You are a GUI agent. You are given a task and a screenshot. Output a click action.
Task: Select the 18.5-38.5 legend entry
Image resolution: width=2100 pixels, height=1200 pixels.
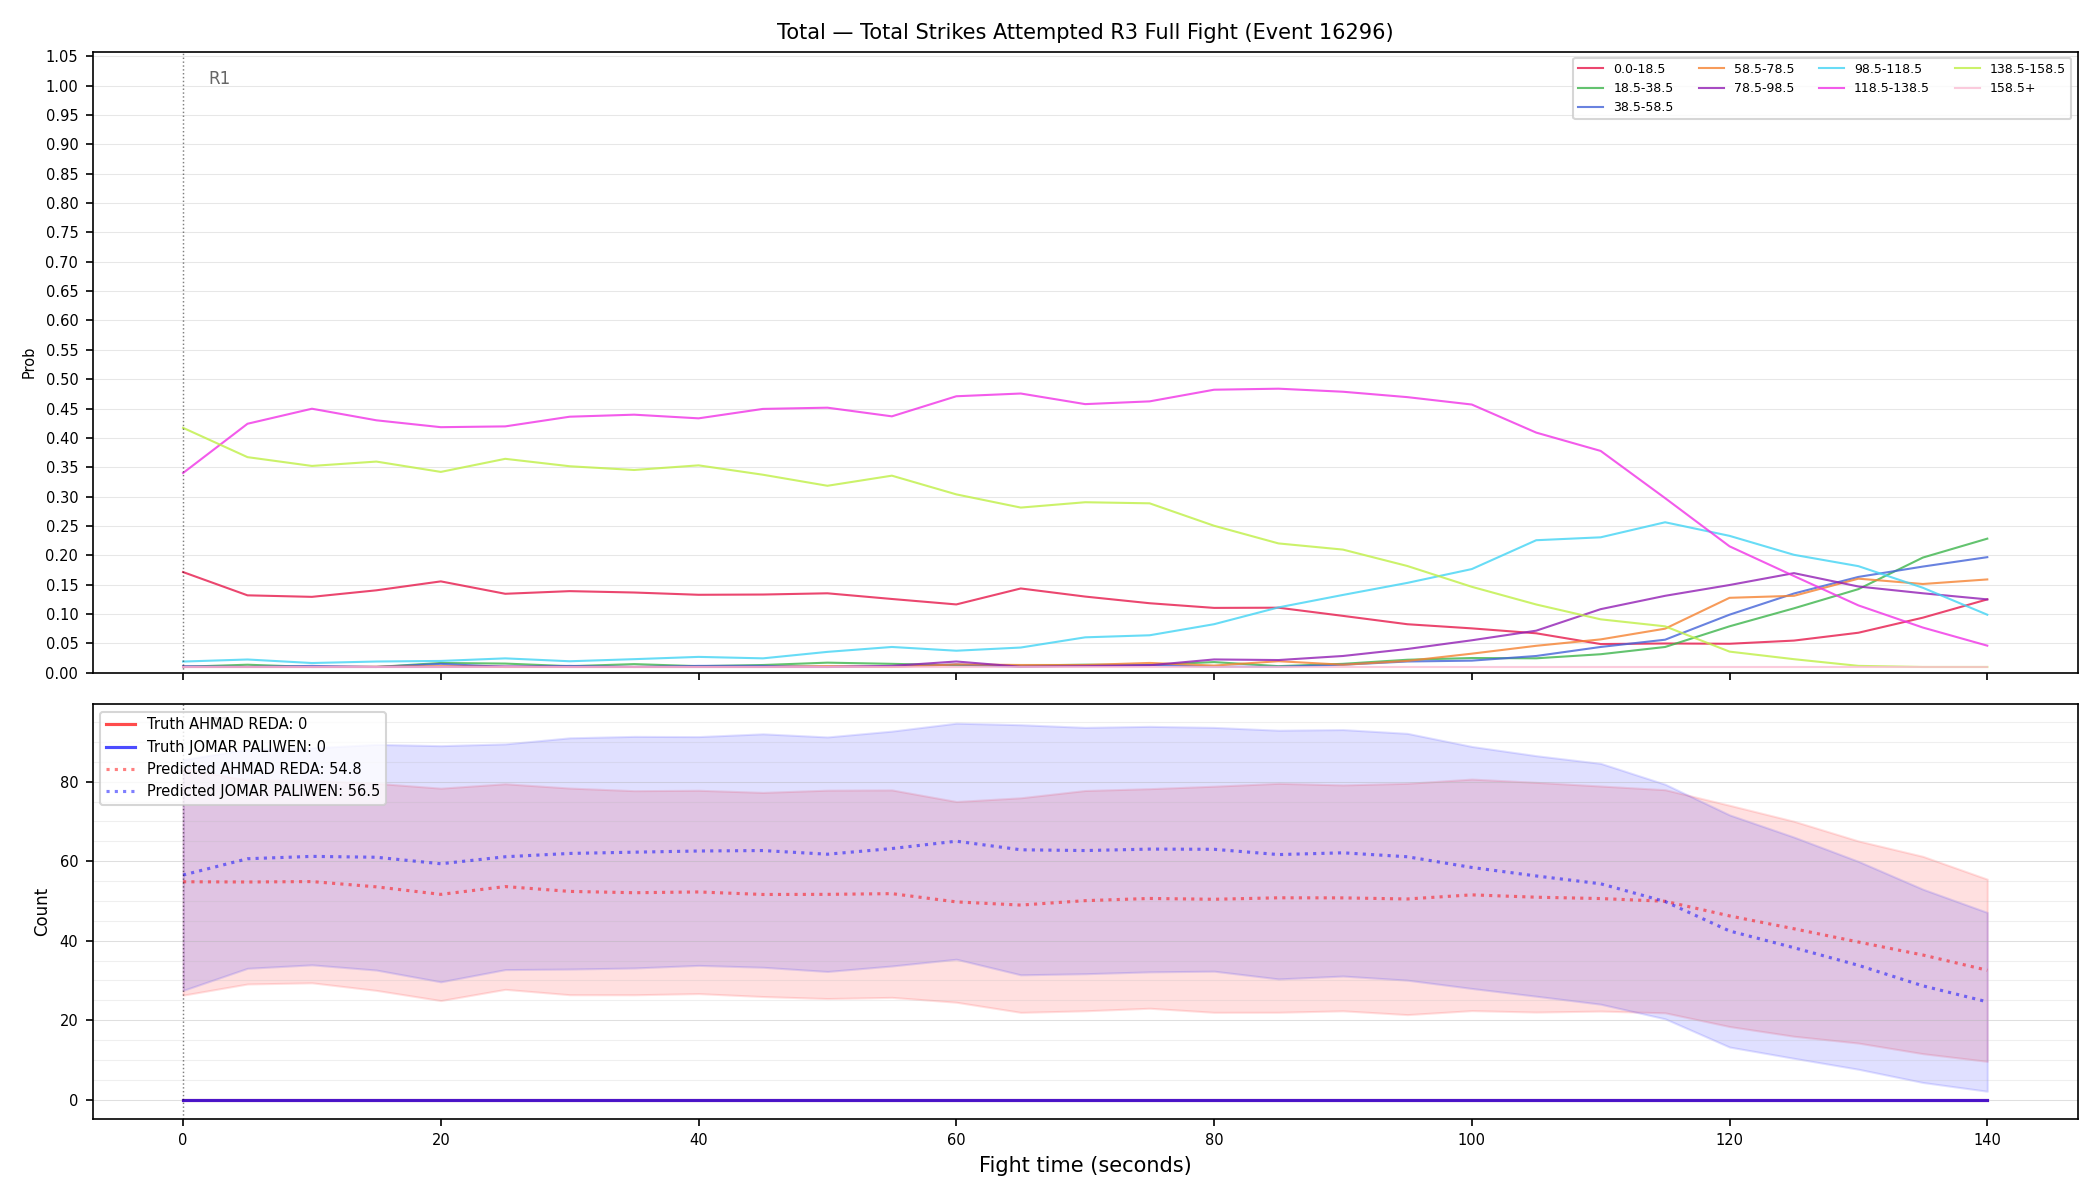click(x=1625, y=88)
